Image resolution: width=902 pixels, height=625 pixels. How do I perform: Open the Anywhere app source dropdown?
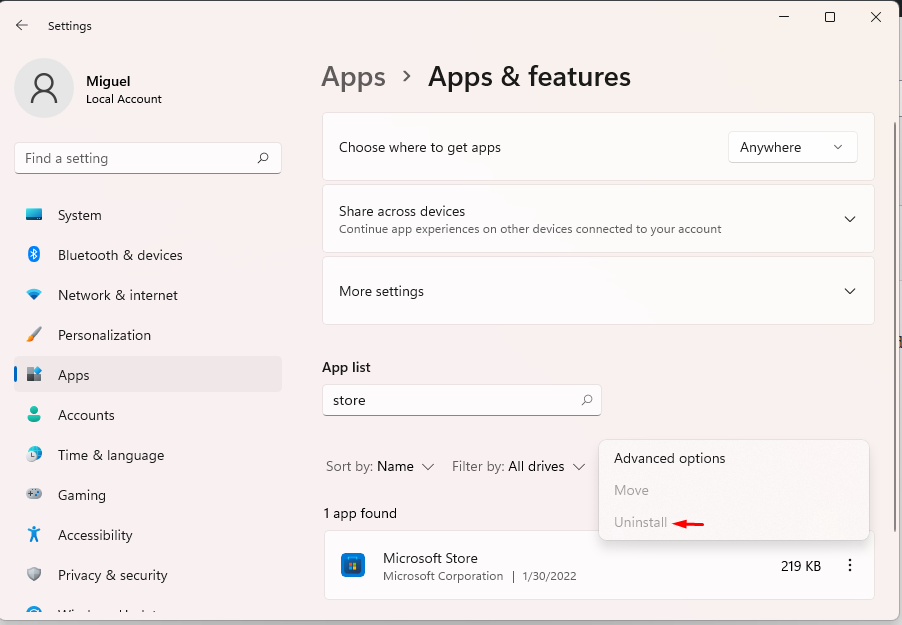point(792,146)
